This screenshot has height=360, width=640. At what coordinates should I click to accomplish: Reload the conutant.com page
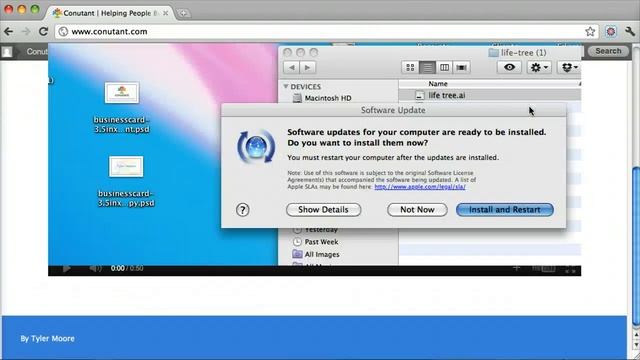[43, 31]
